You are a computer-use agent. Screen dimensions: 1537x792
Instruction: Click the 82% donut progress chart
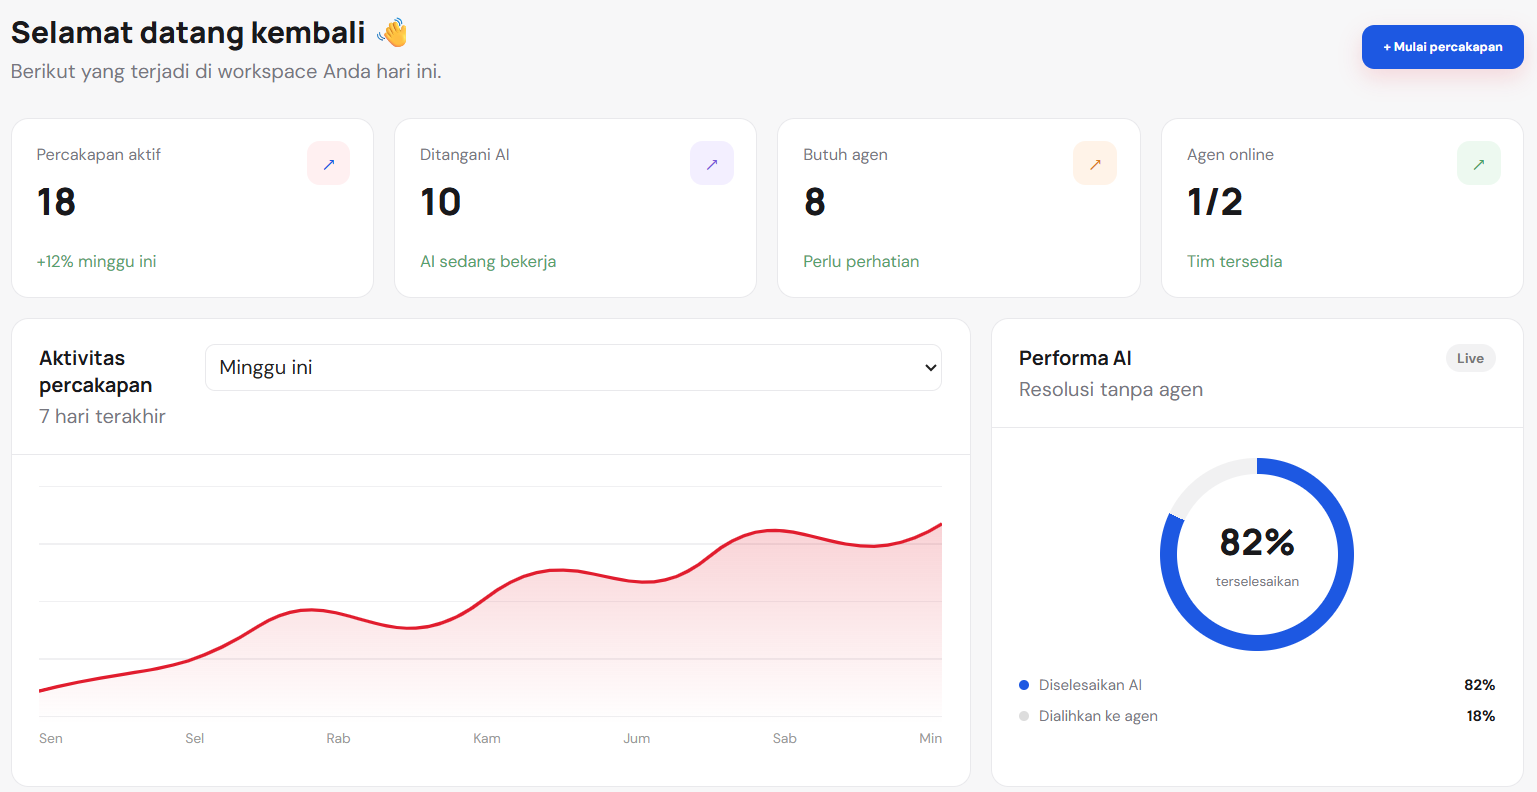[1257, 554]
